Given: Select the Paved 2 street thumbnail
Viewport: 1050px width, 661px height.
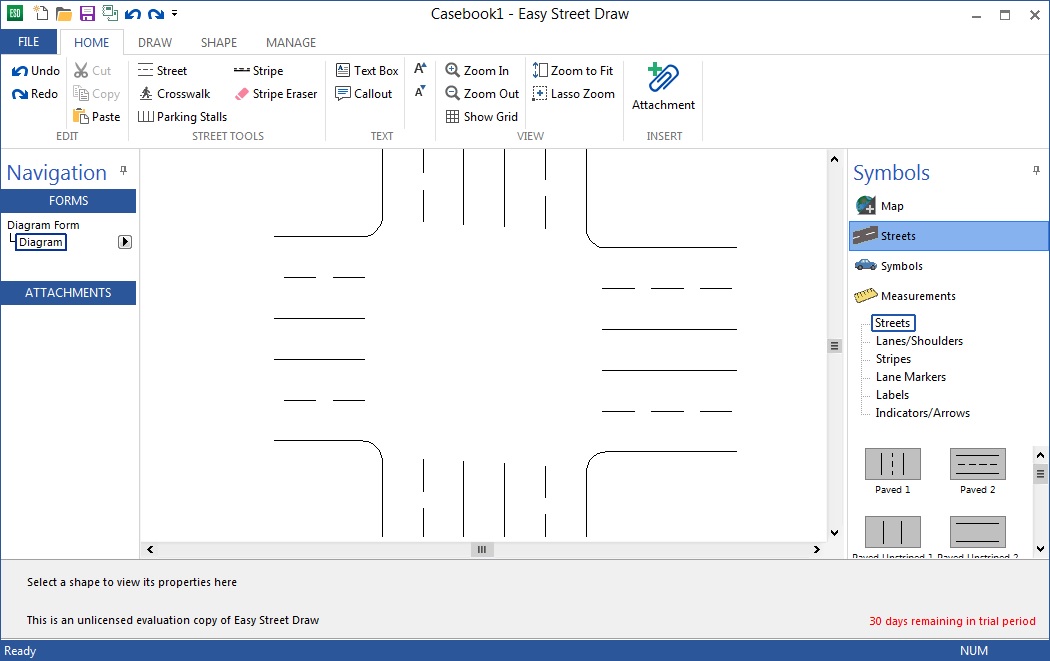Looking at the screenshot, I should click(x=977, y=464).
